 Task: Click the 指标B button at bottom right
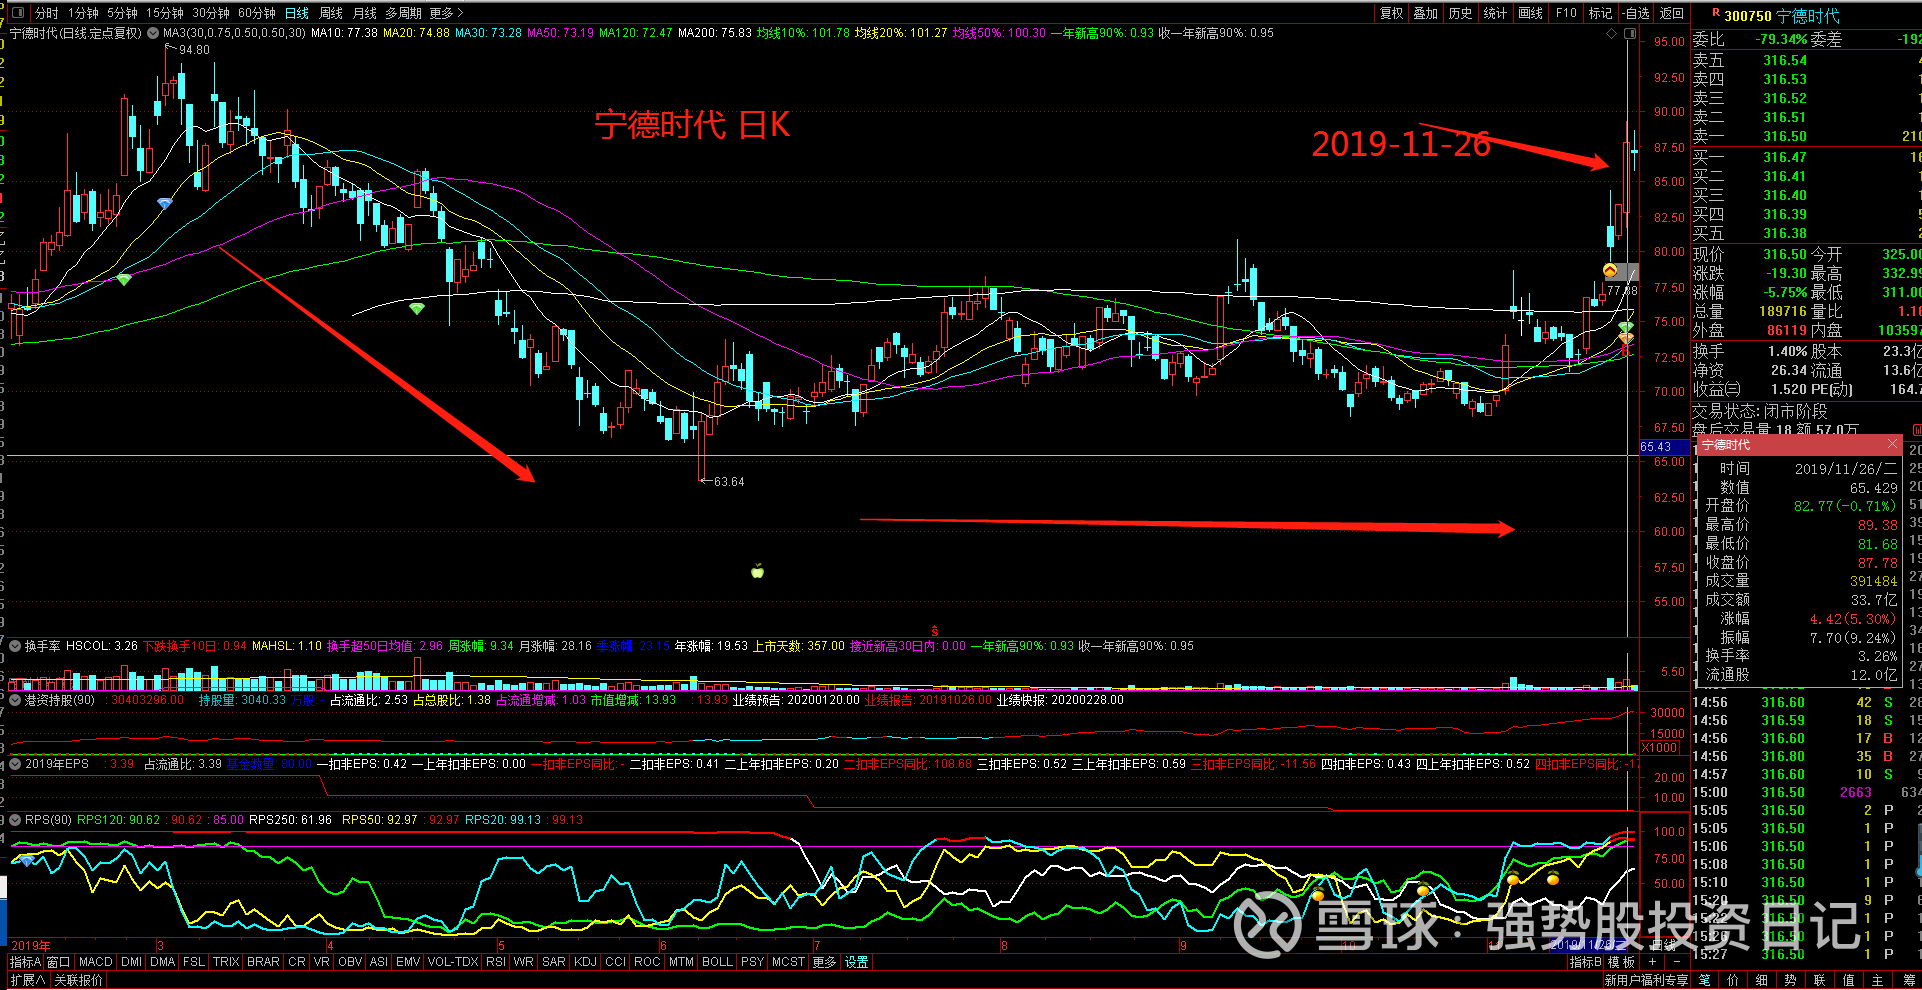point(1585,962)
